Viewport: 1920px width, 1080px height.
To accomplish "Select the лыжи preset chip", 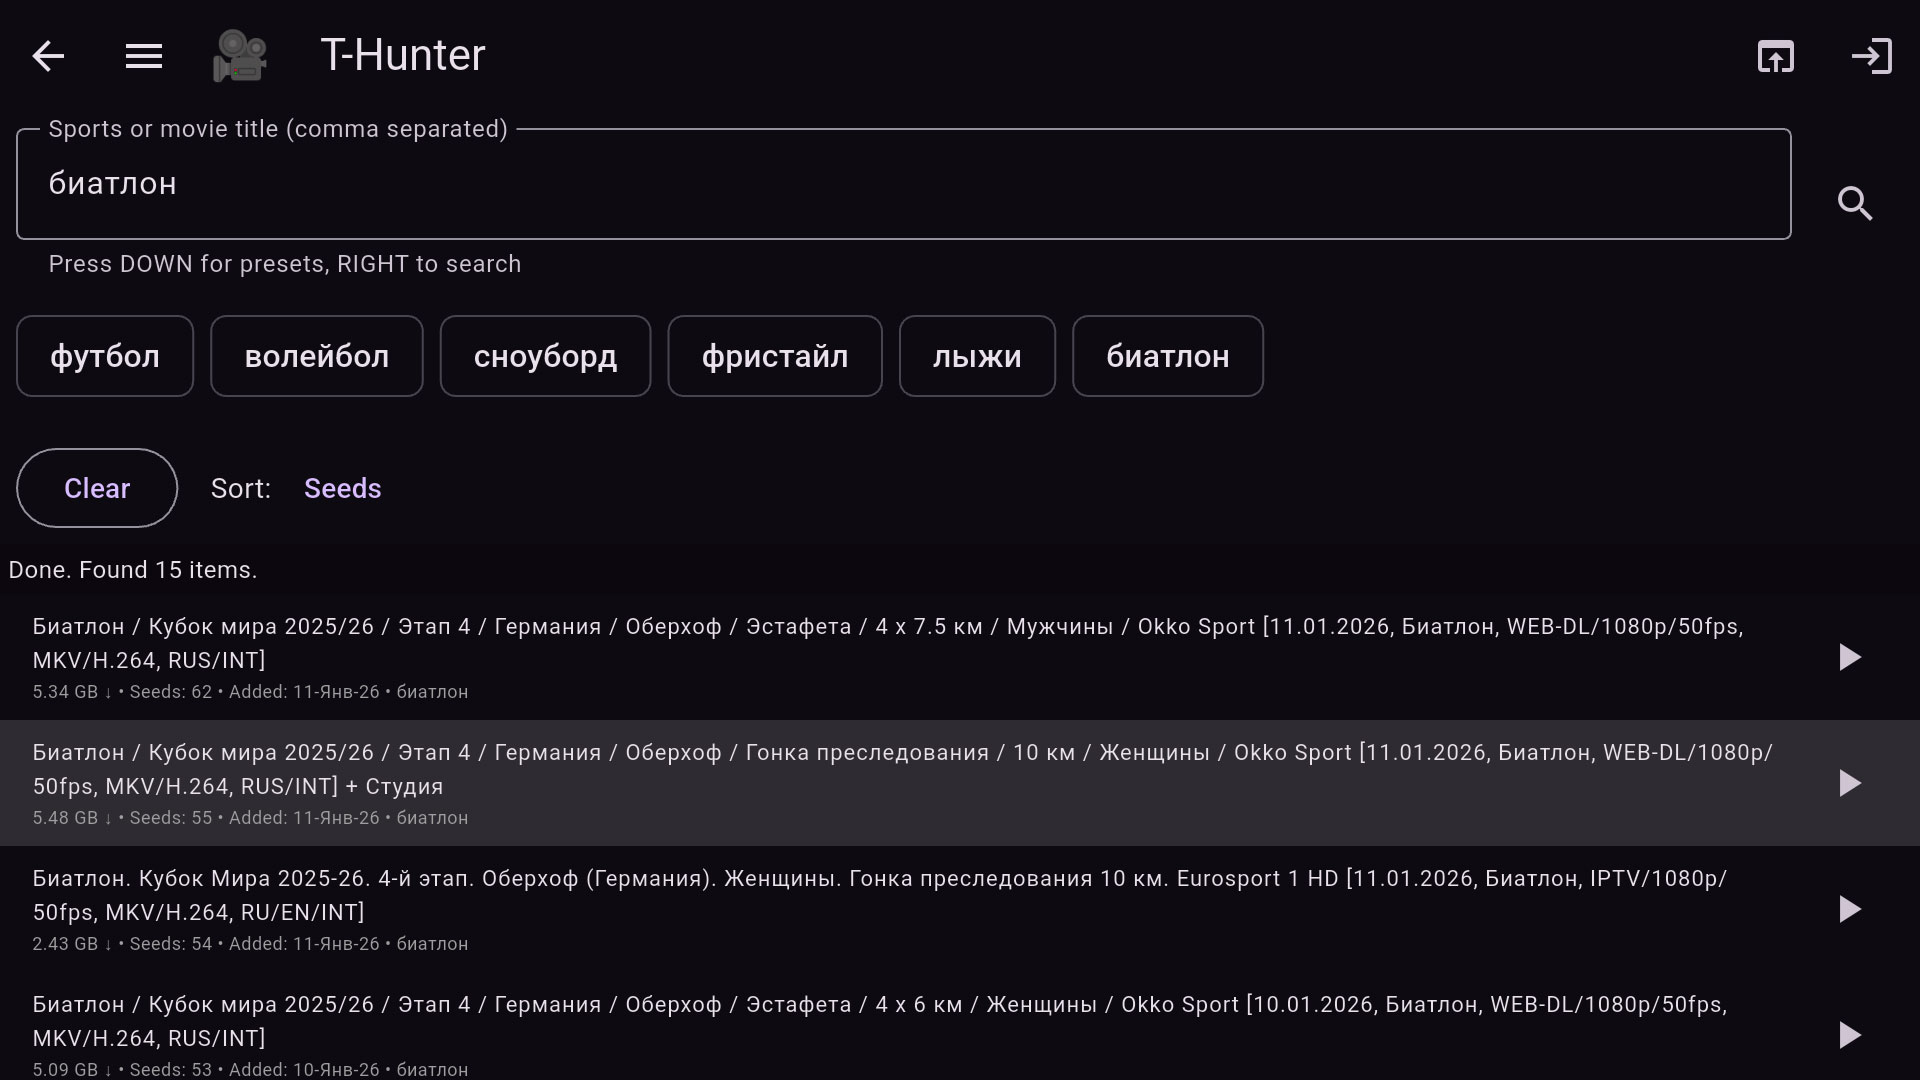I will point(977,356).
